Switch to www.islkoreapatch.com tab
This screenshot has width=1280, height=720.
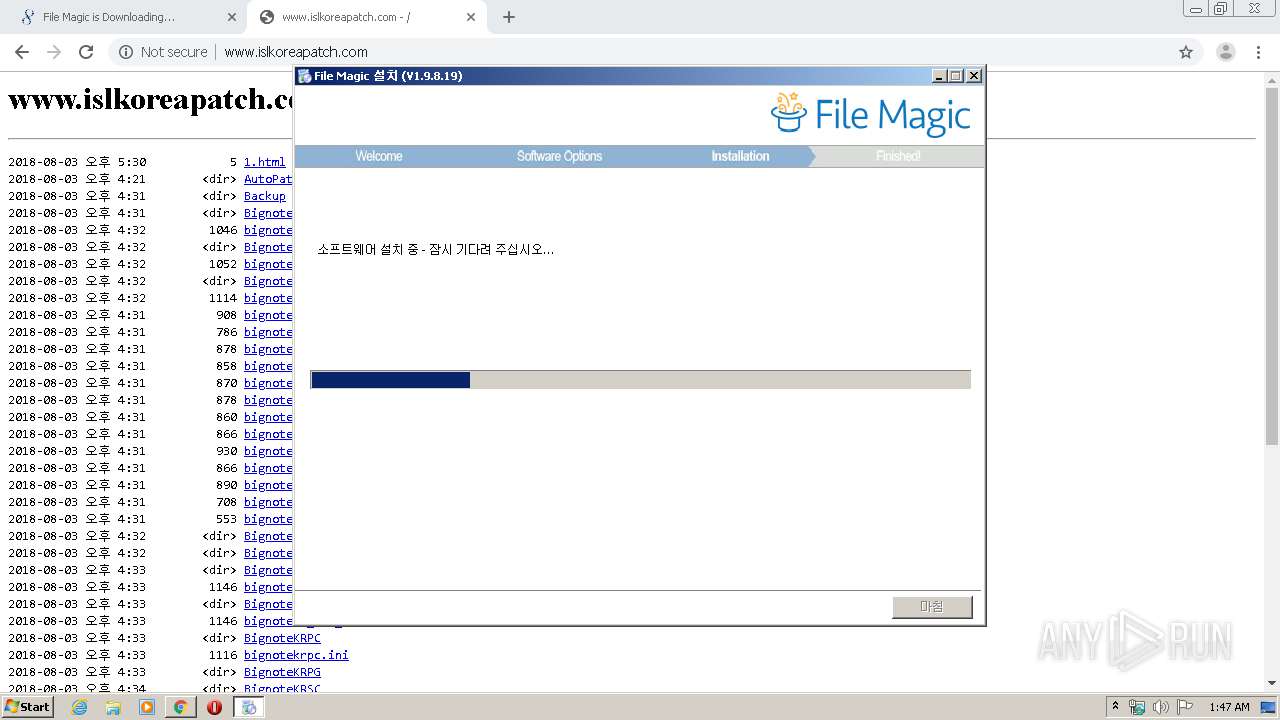367,17
